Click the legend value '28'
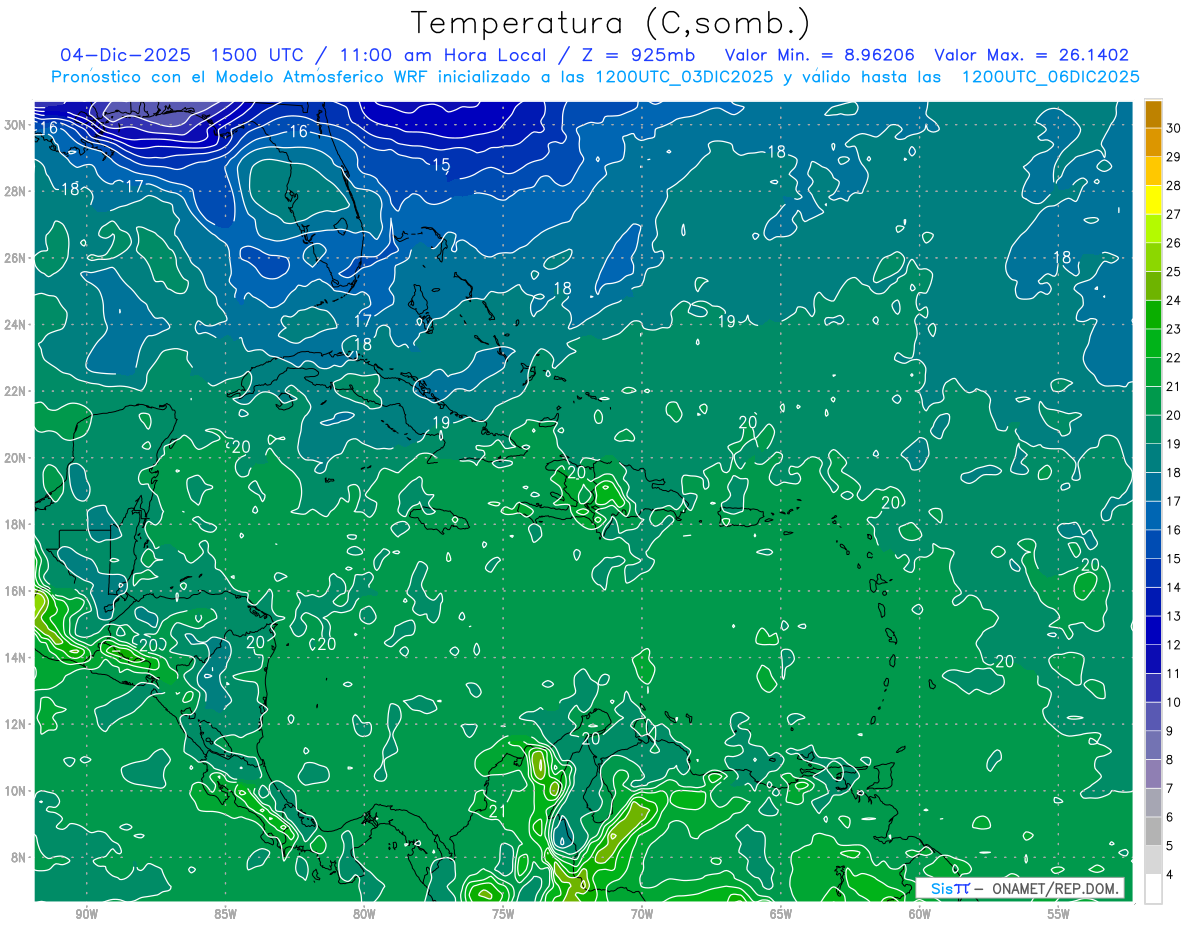Image resolution: width=1200 pixels, height=927 pixels. (x=1173, y=186)
